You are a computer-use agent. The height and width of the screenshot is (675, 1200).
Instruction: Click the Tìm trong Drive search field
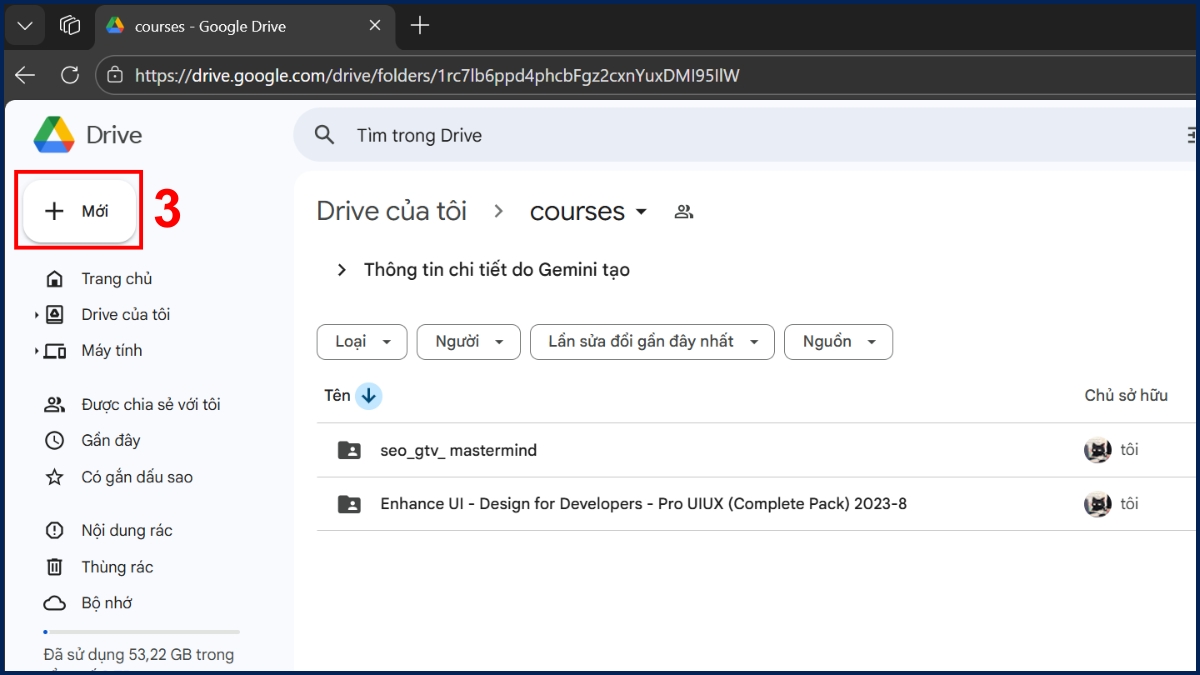(x=700, y=135)
